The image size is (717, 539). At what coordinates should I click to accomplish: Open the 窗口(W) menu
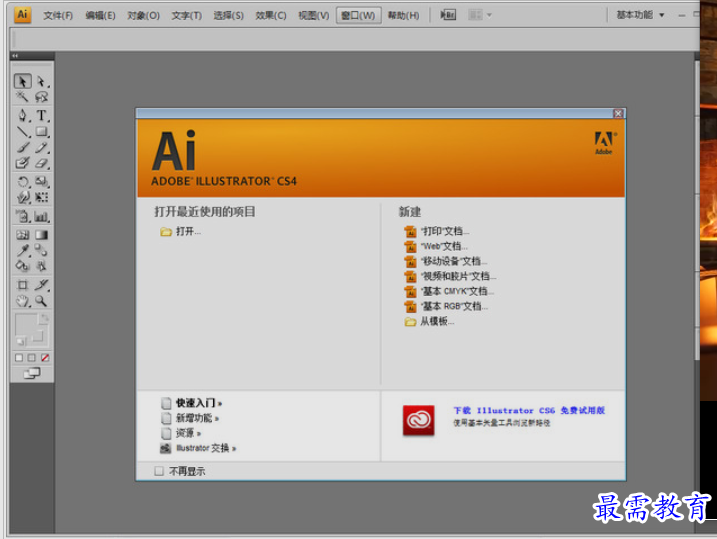tap(358, 16)
